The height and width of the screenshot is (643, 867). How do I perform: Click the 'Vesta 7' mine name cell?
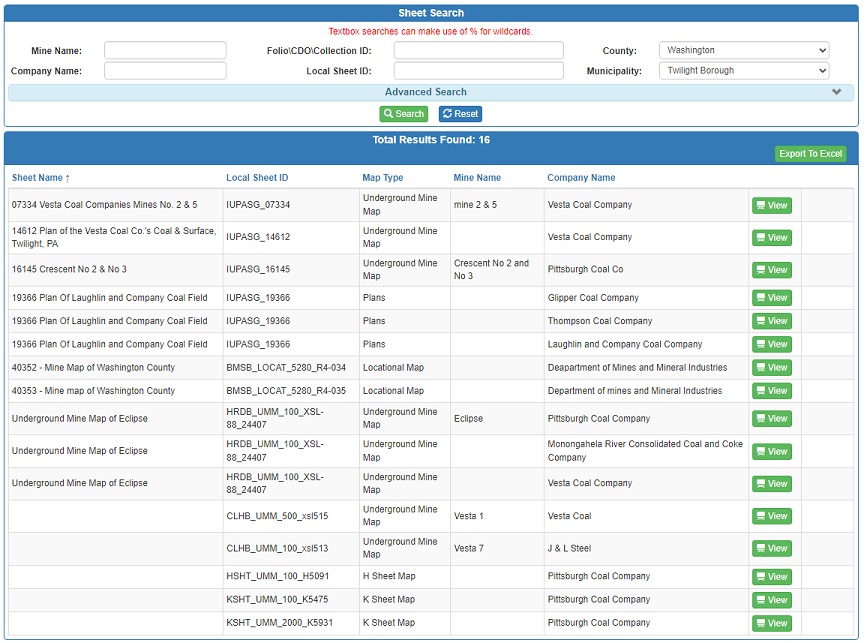[x=468, y=548]
